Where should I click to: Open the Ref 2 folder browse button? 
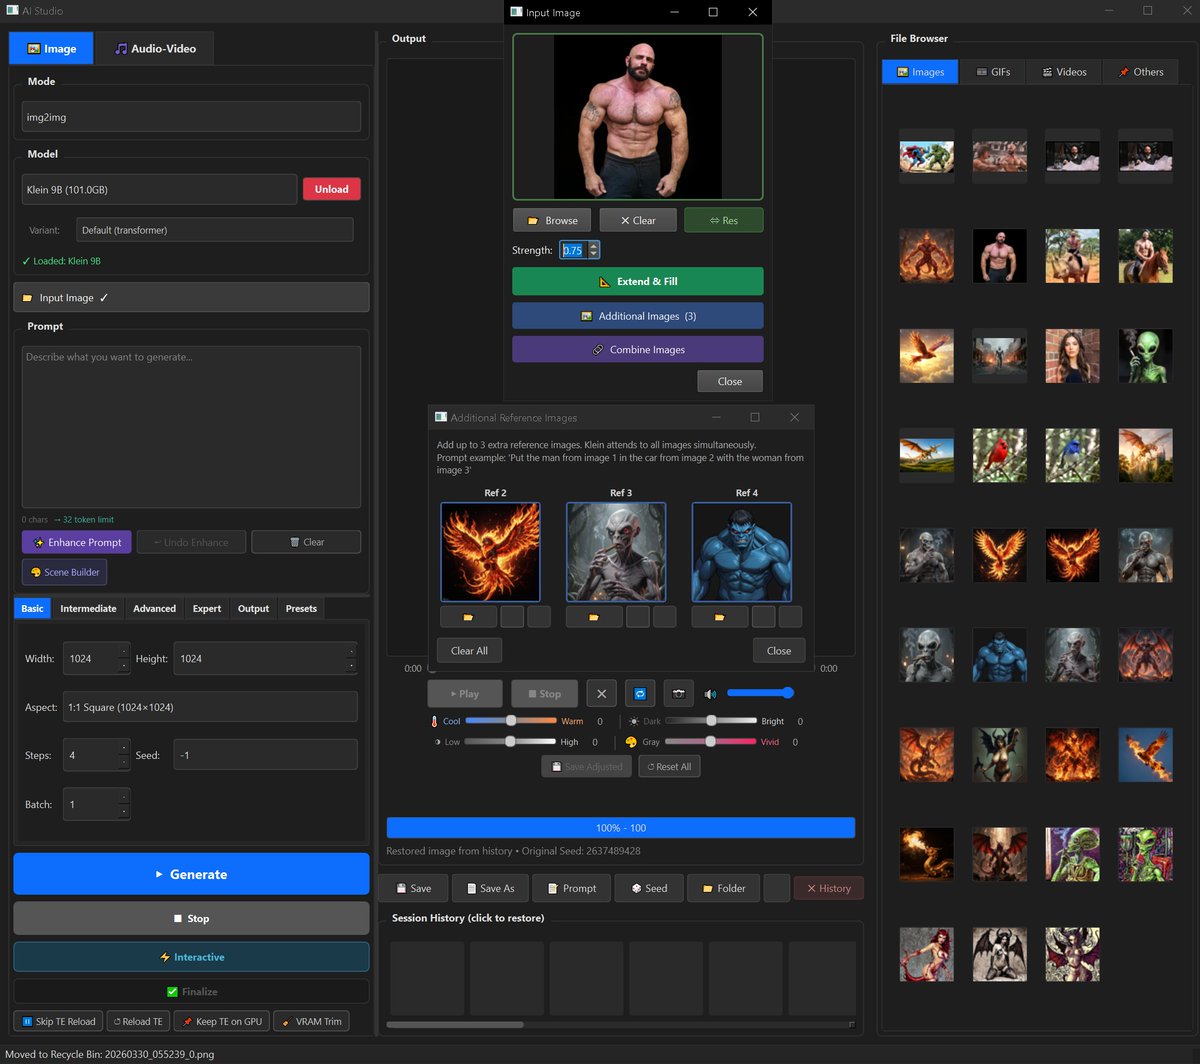(x=468, y=617)
